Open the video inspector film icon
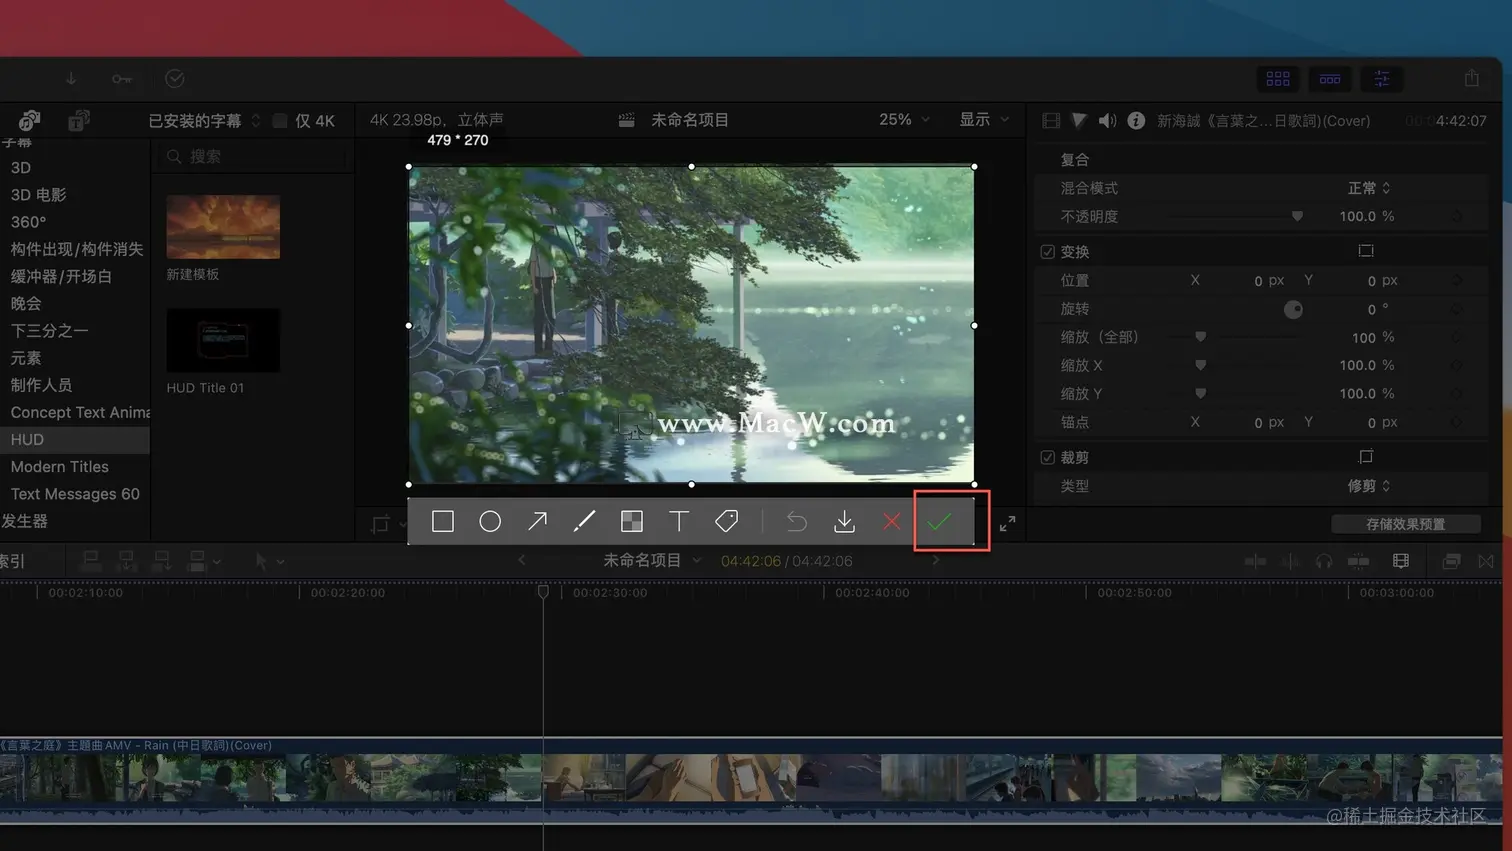The image size is (1512, 851). click(x=1051, y=121)
